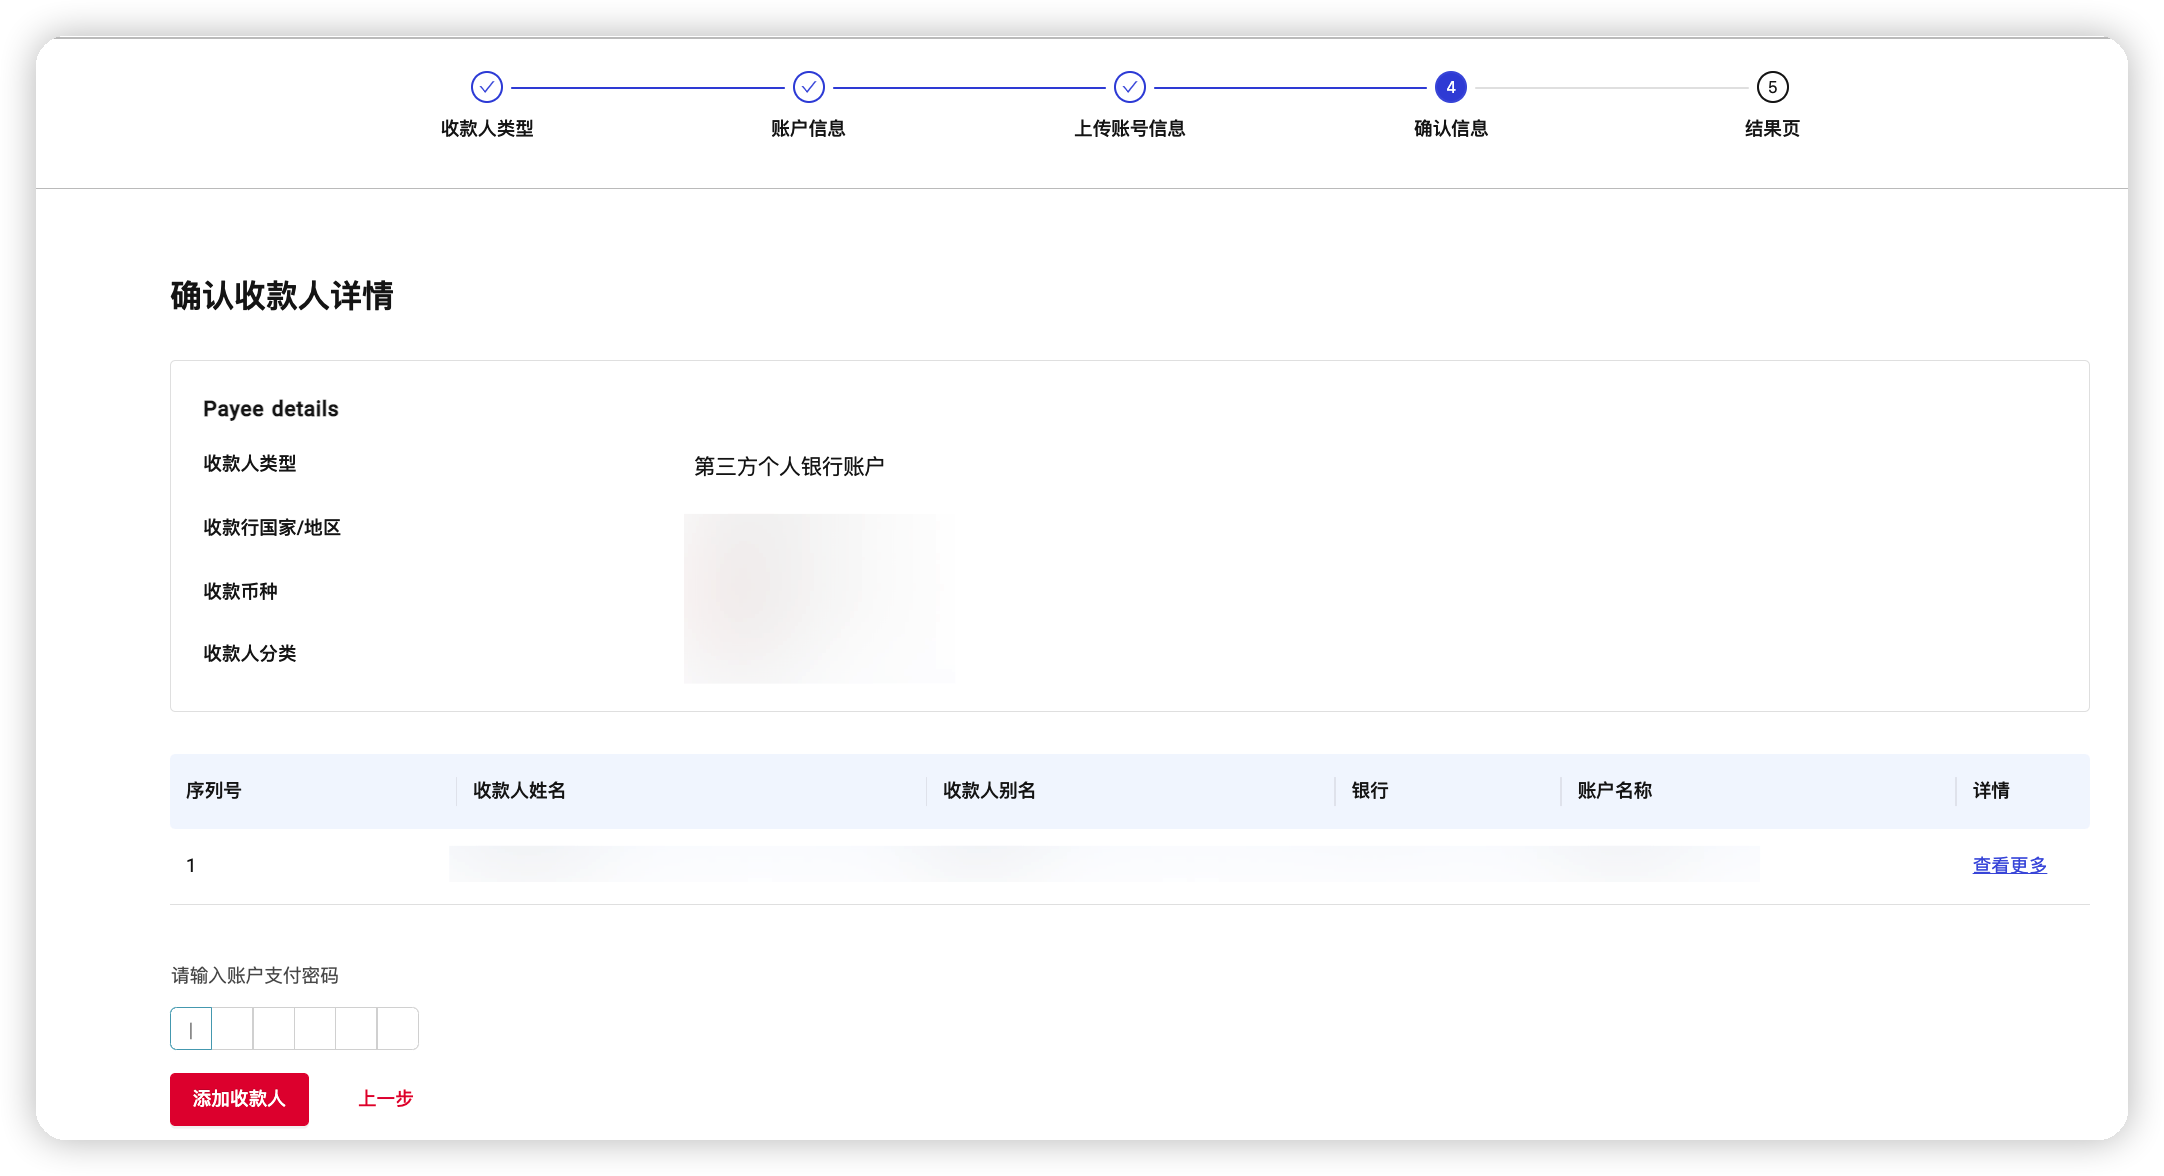The width and height of the screenshot is (2164, 1176).
Task: Select the 结果页 step label
Action: [1771, 129]
